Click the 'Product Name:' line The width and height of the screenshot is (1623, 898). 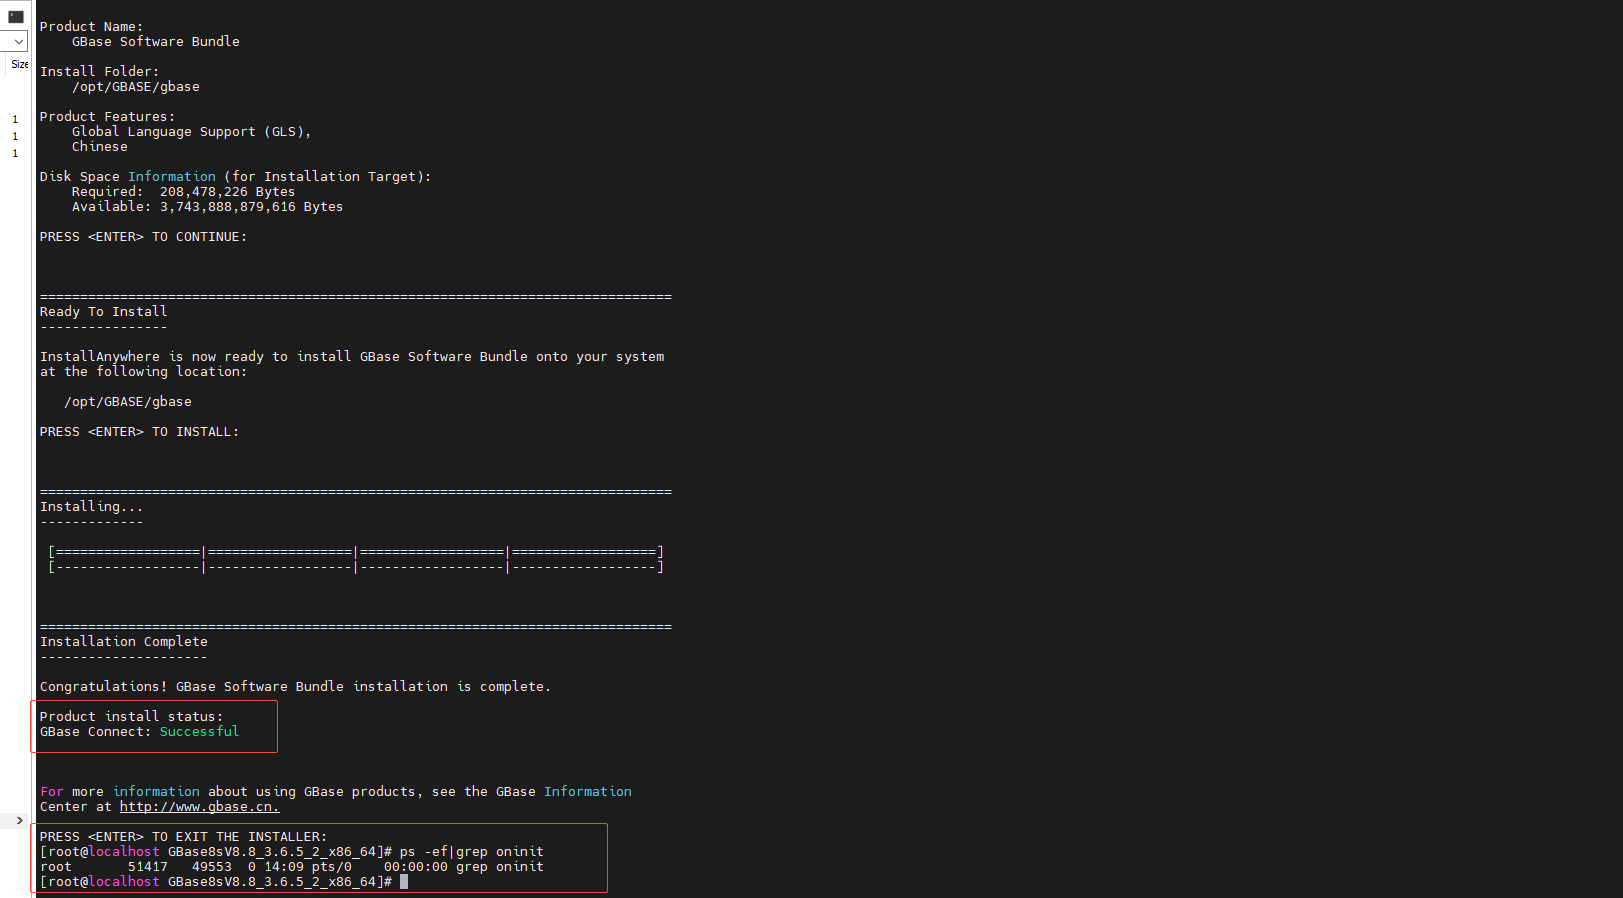pyautogui.click(x=91, y=27)
